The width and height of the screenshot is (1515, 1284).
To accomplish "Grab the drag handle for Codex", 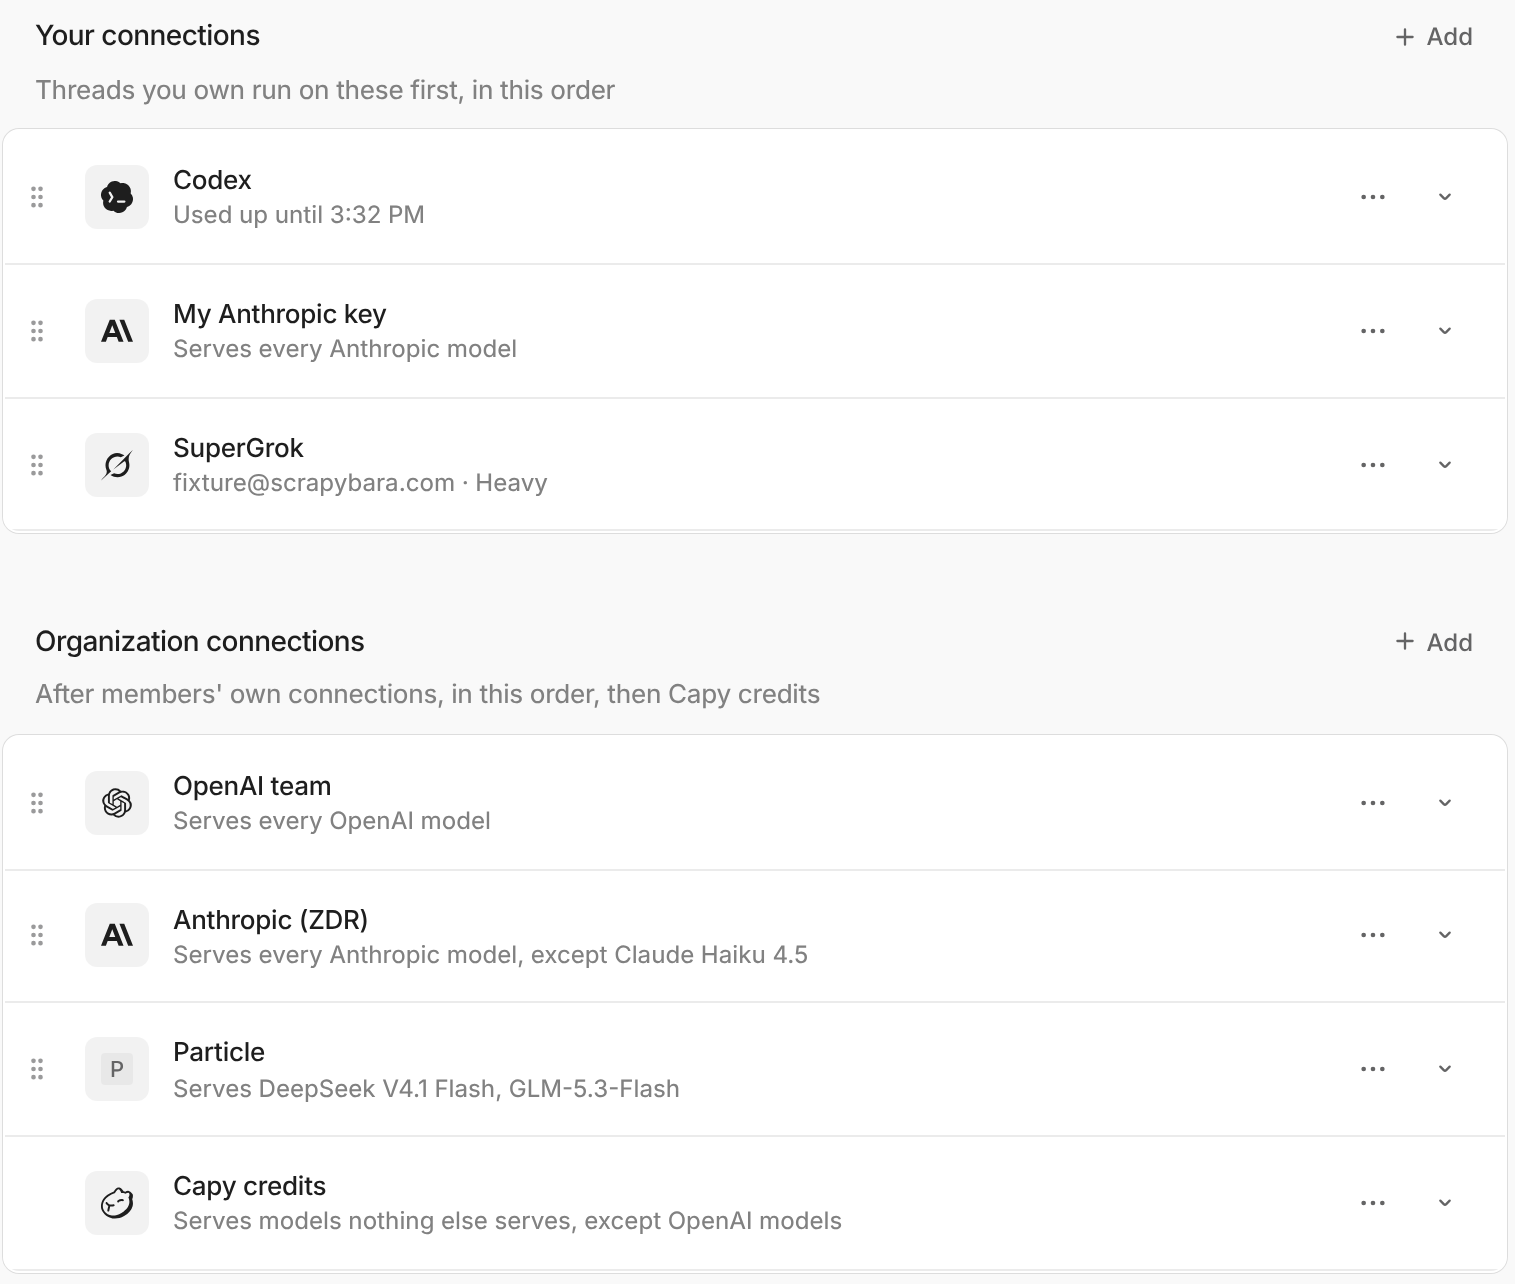I will tap(37, 197).
